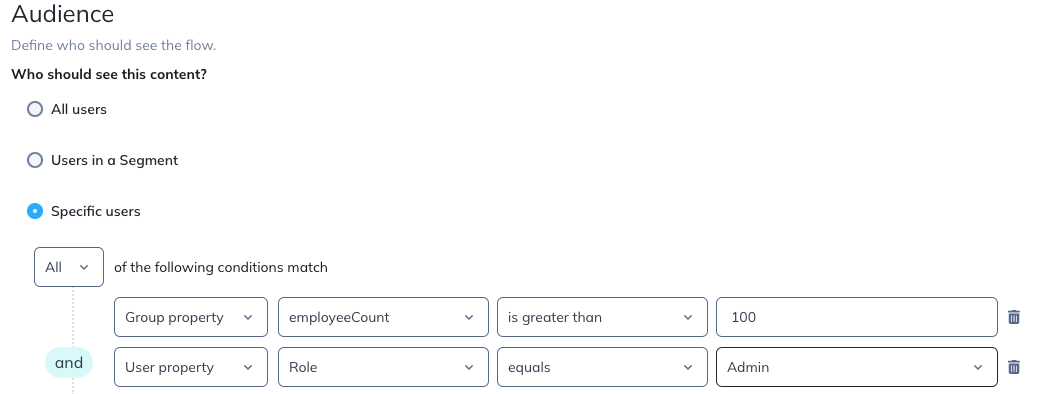The width and height of the screenshot is (1037, 394).
Task: Delete the employeeCount condition with trash icon
Action: click(1014, 317)
